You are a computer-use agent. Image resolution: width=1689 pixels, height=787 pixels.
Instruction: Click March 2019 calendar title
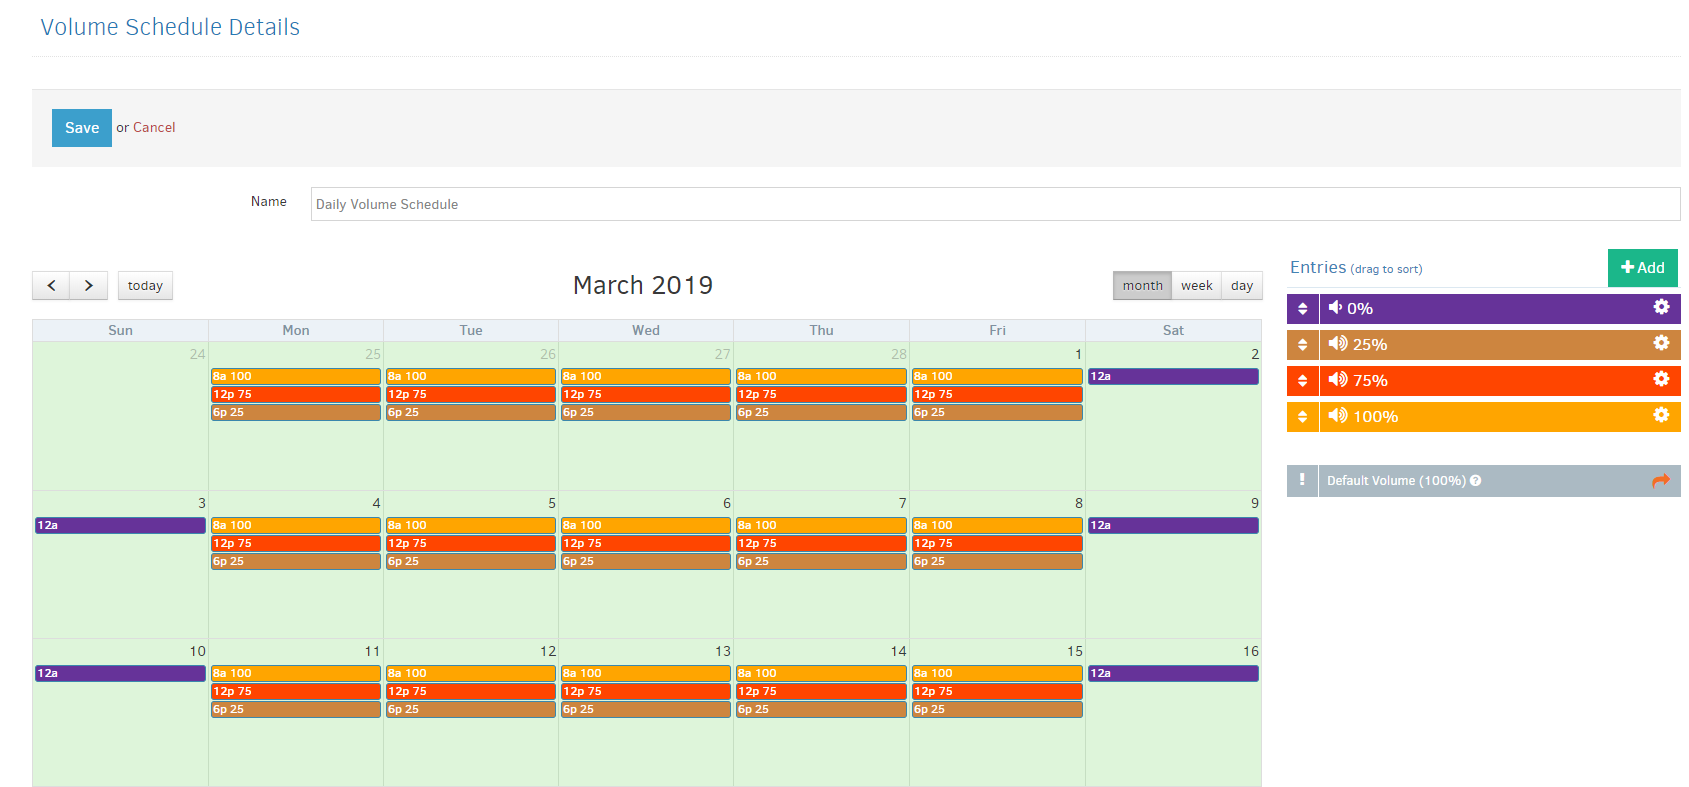[643, 285]
